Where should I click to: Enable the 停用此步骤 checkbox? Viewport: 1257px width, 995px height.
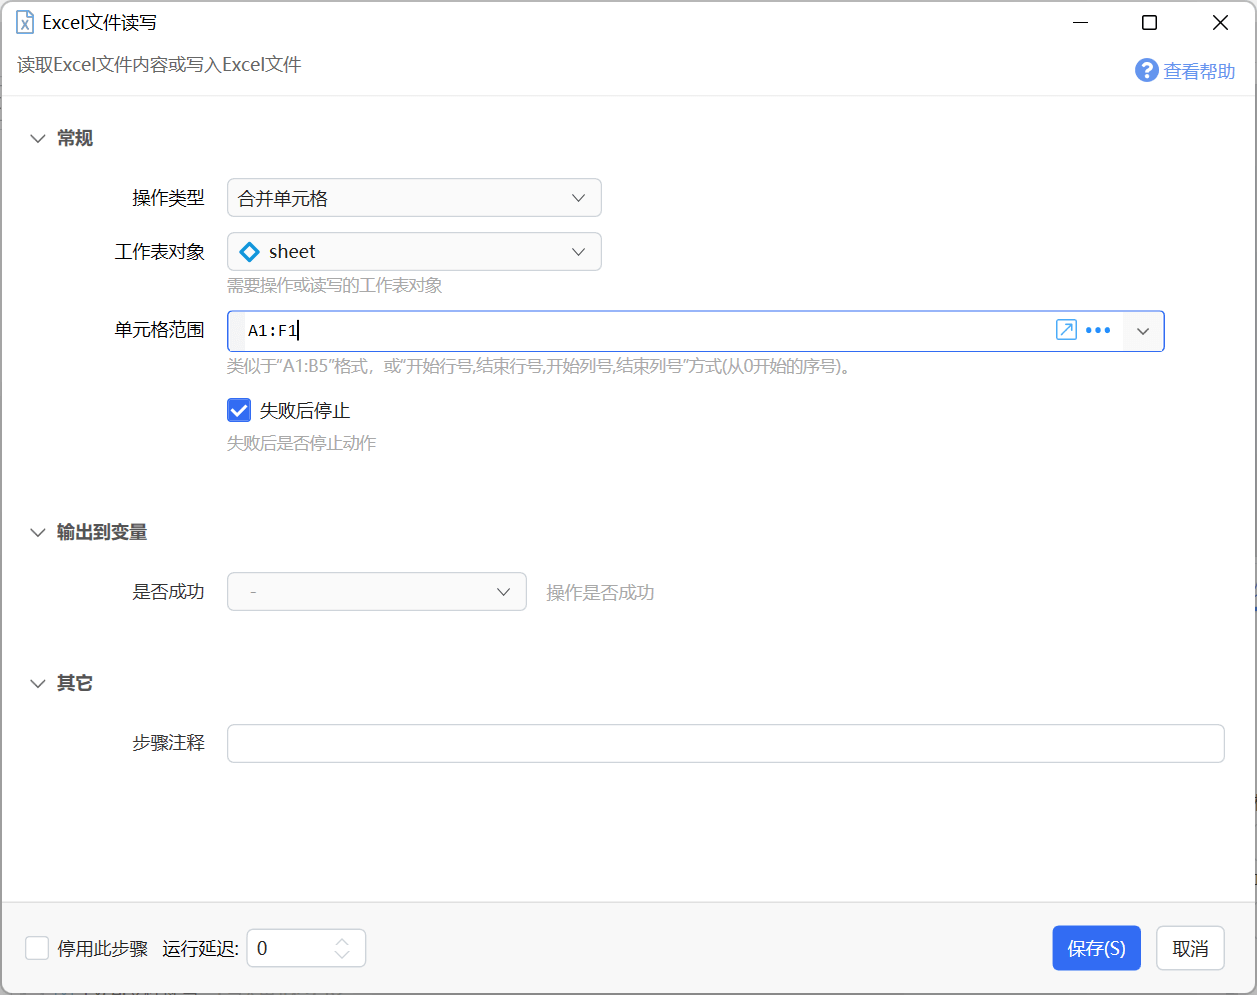coord(37,948)
